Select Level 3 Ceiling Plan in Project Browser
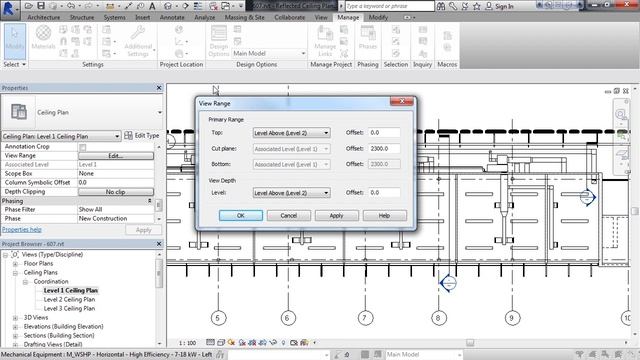The image size is (640, 360). point(69,309)
